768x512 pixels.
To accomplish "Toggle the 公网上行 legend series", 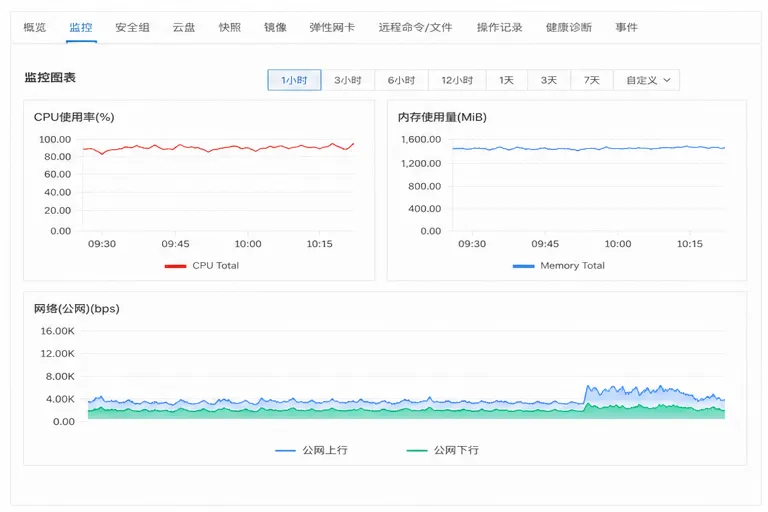I will click(312, 450).
